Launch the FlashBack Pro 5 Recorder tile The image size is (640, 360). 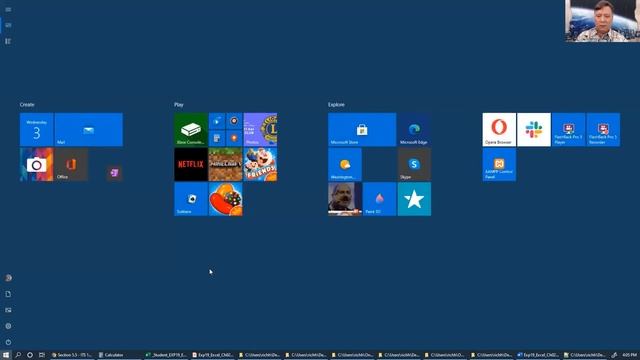click(603, 130)
